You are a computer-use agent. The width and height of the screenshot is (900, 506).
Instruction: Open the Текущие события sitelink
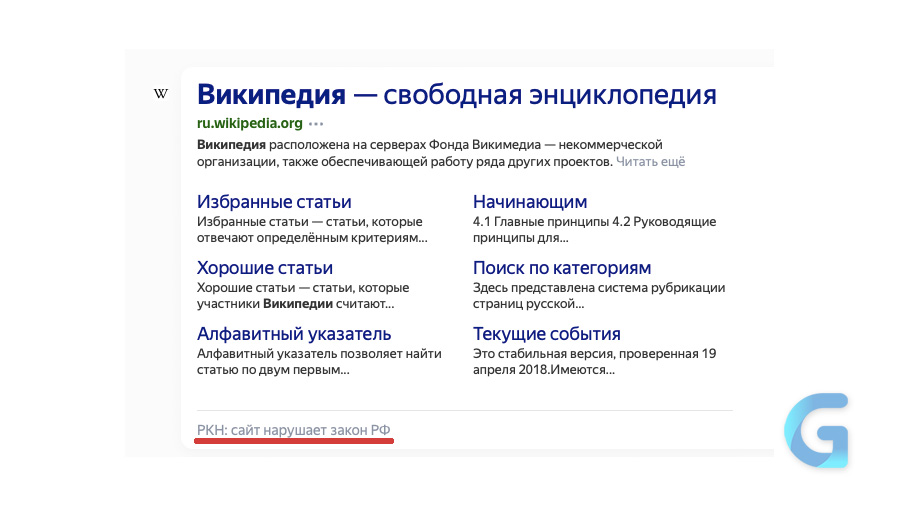(547, 334)
